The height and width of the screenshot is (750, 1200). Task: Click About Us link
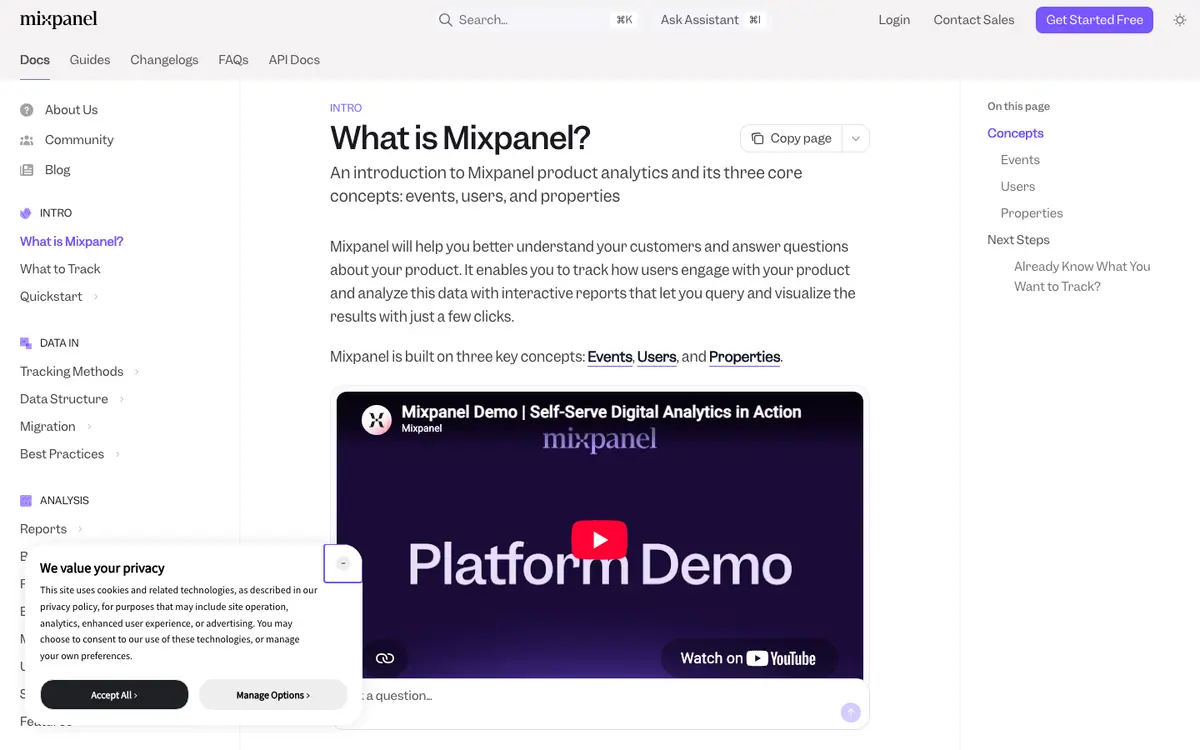pyautogui.click(x=71, y=110)
